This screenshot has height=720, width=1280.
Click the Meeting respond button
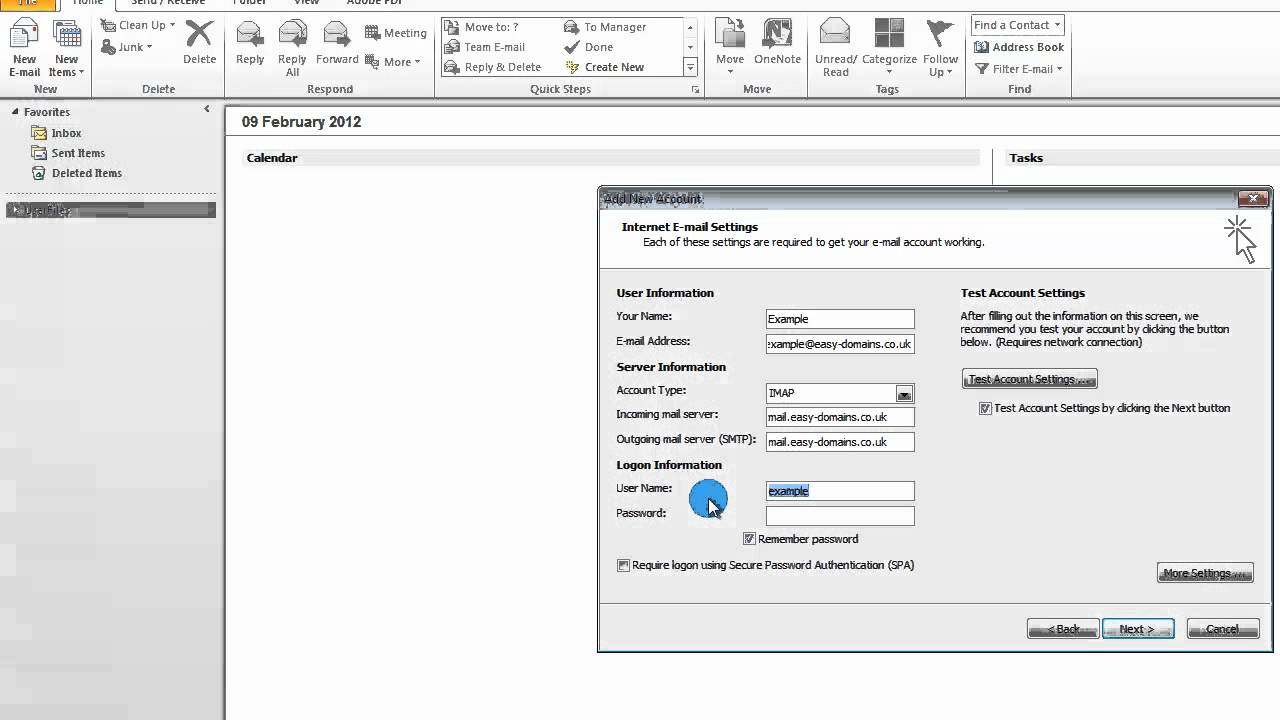[396, 33]
